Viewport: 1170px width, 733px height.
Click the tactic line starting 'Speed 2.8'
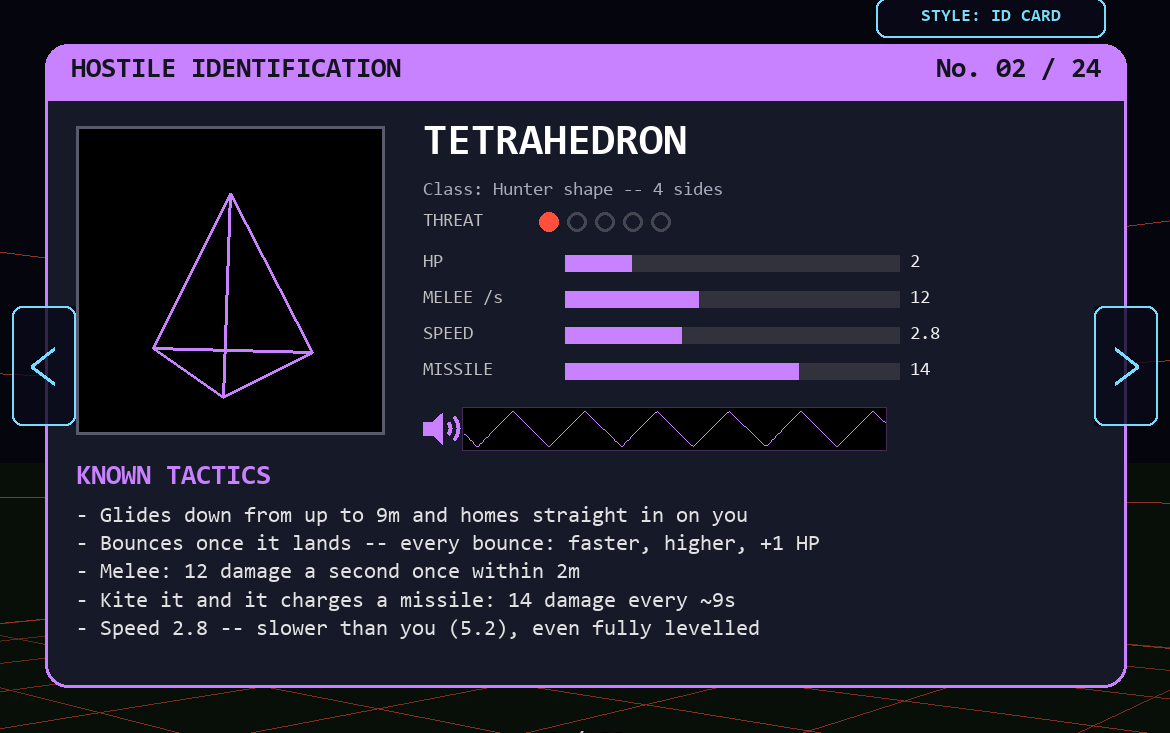419,628
